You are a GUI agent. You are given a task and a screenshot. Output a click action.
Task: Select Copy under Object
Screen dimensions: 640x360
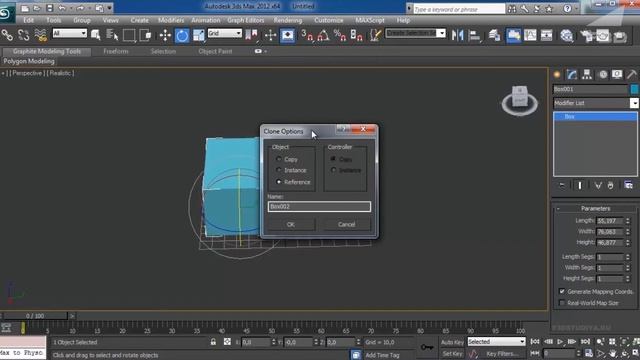click(279, 159)
